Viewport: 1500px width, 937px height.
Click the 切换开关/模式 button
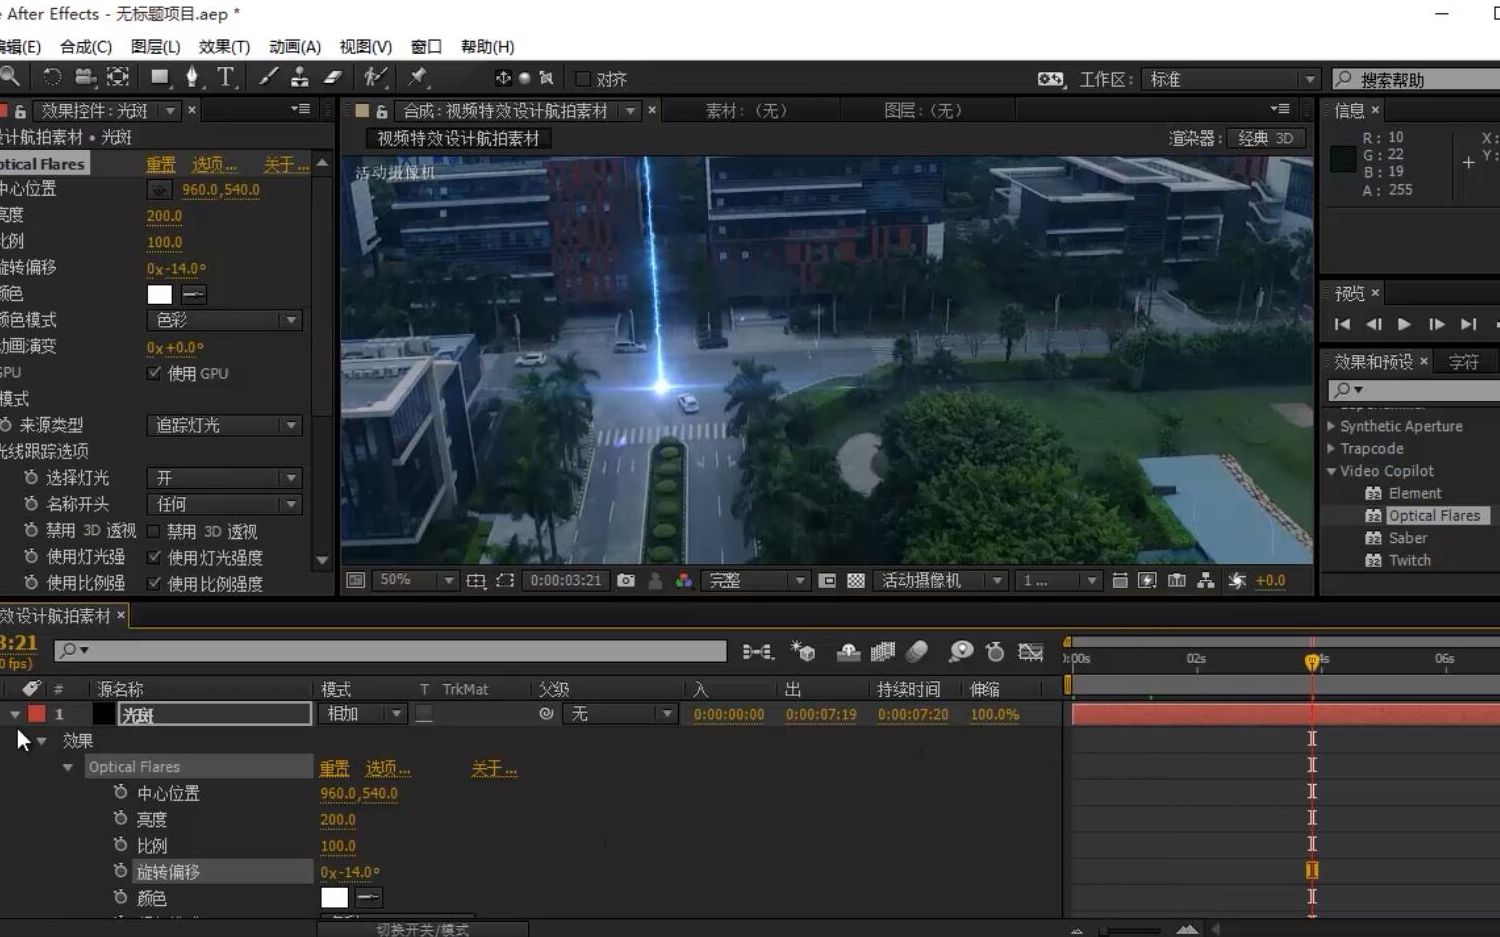tap(422, 929)
